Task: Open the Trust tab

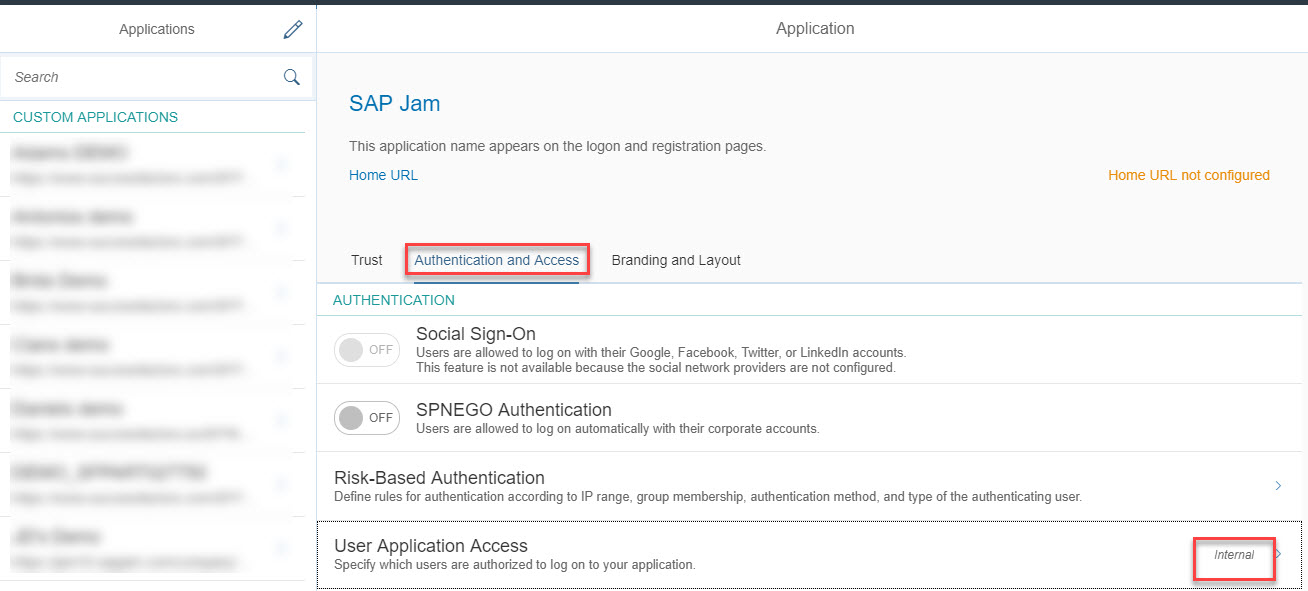Action: (367, 260)
